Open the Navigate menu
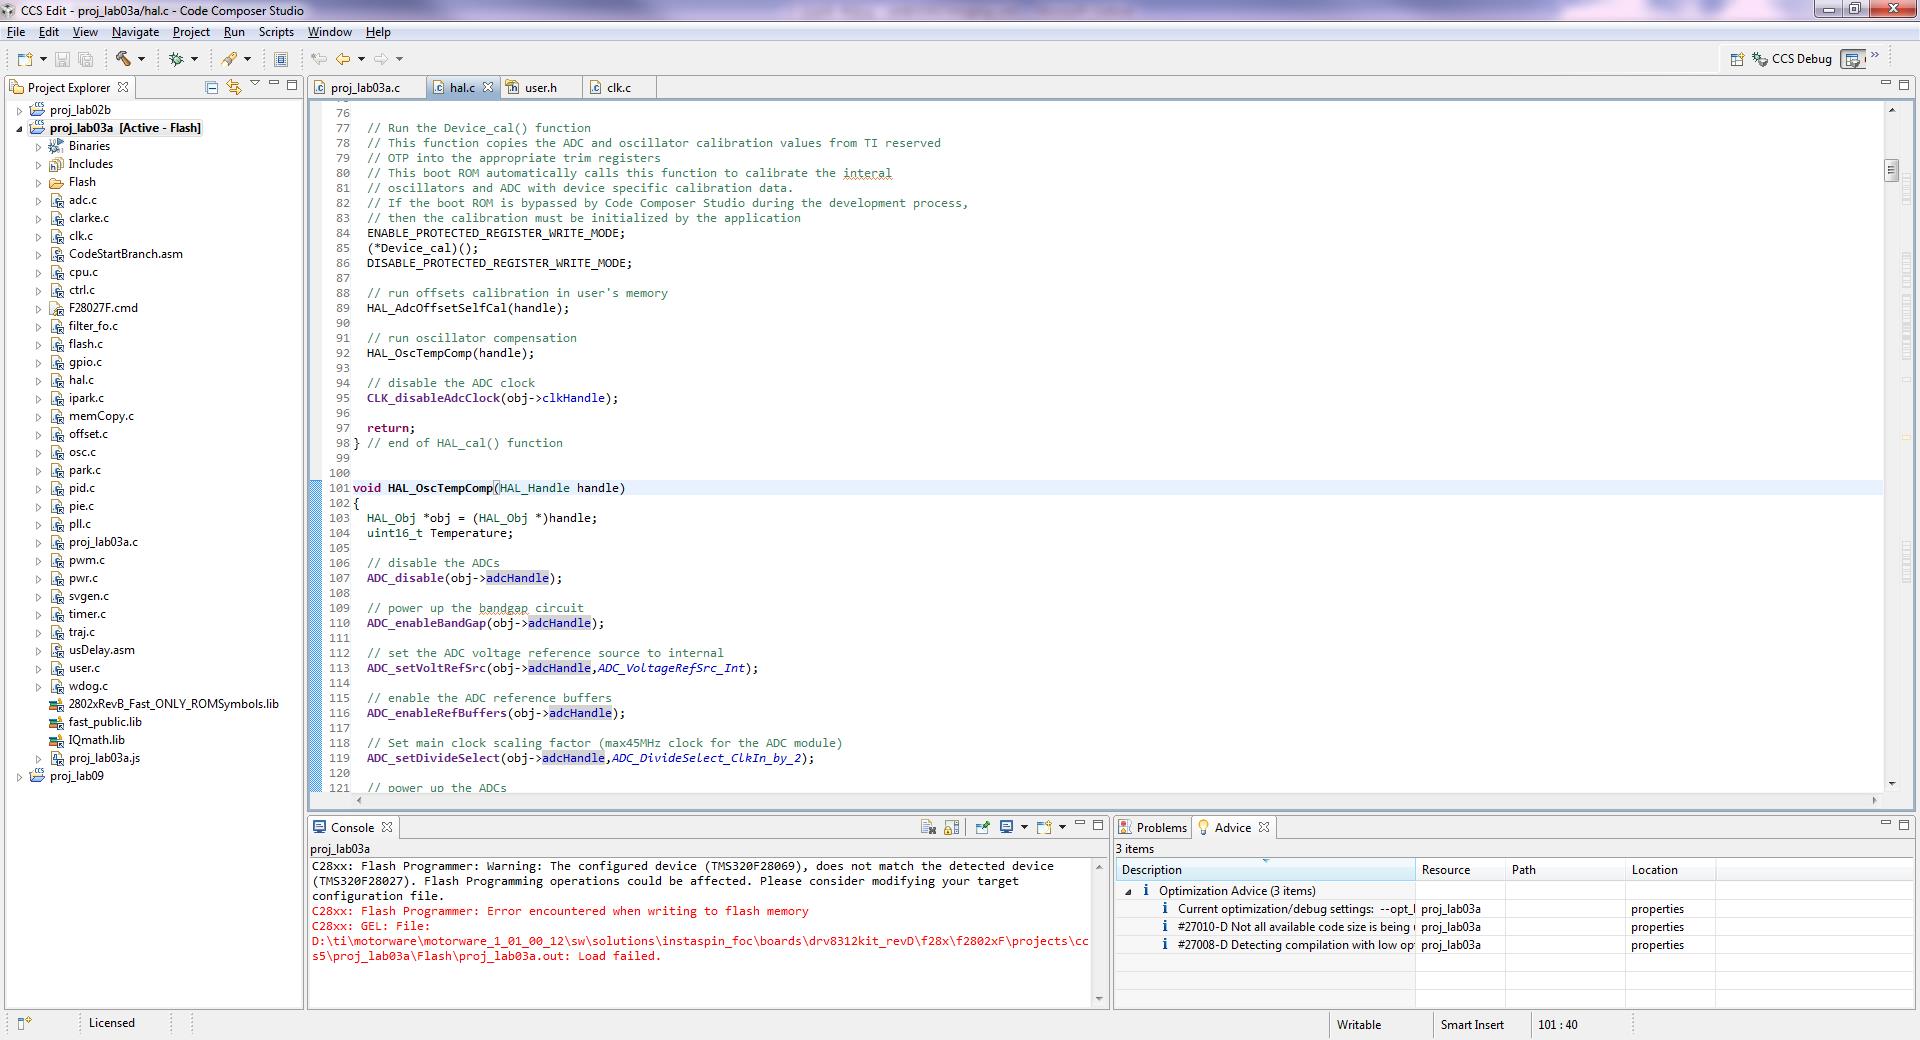 [135, 32]
